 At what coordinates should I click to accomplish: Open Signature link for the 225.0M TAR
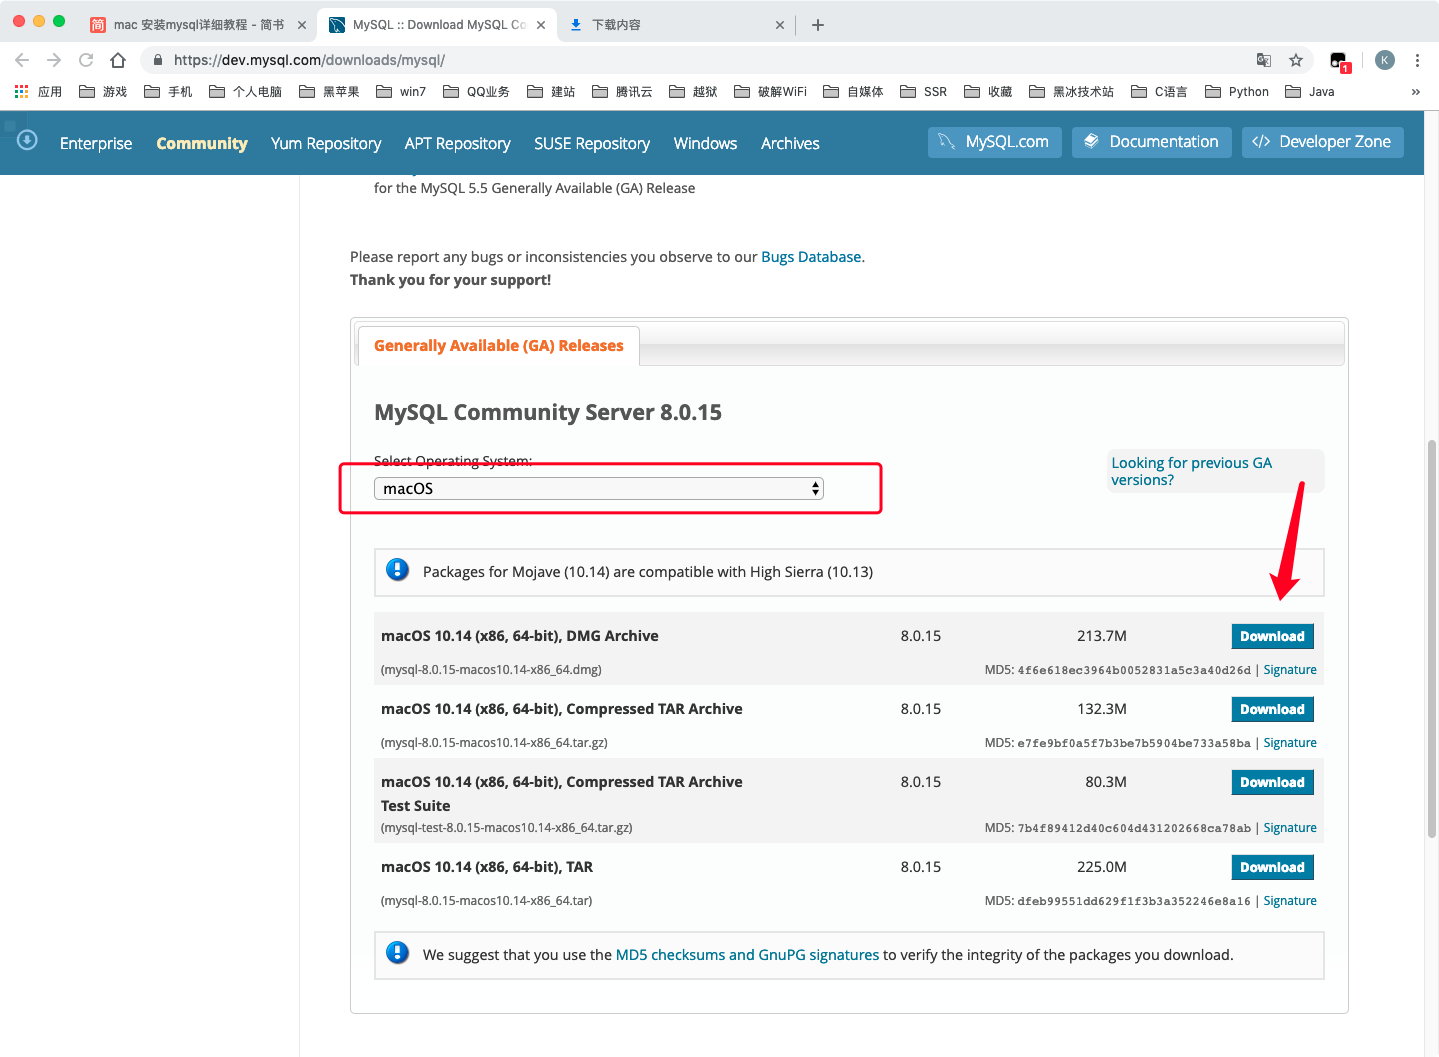click(1290, 901)
